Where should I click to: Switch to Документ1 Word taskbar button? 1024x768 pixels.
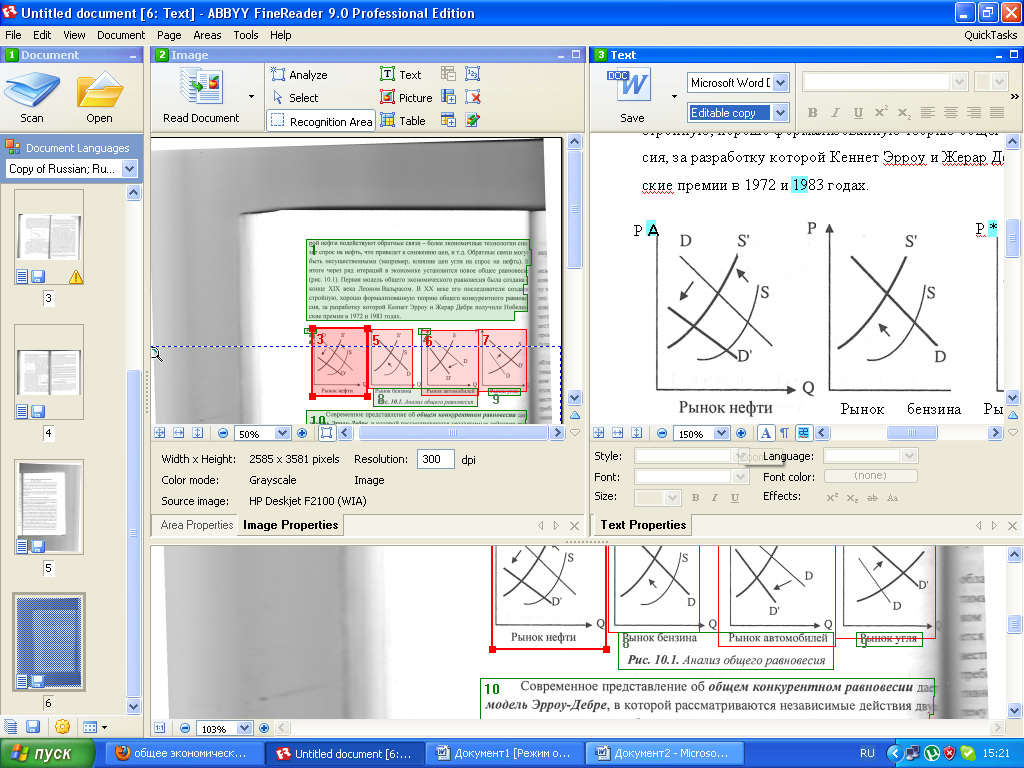(504, 753)
